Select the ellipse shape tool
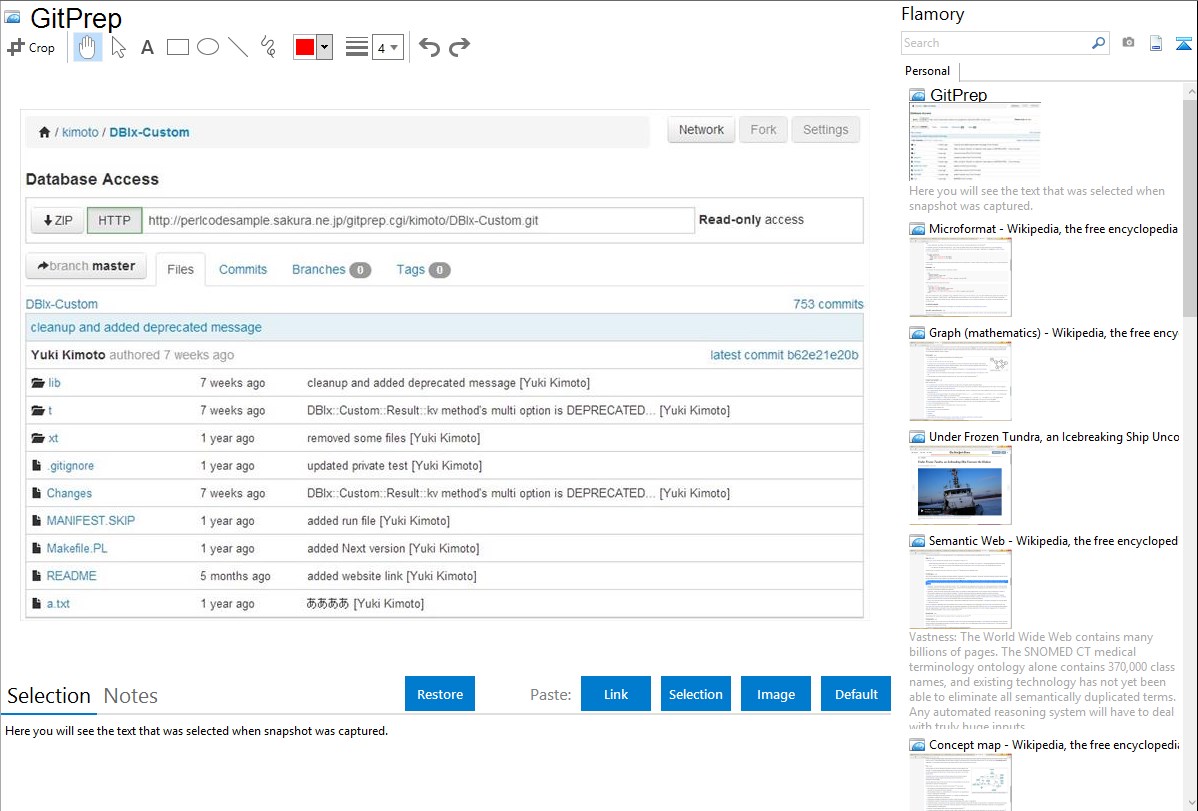 (x=208, y=47)
